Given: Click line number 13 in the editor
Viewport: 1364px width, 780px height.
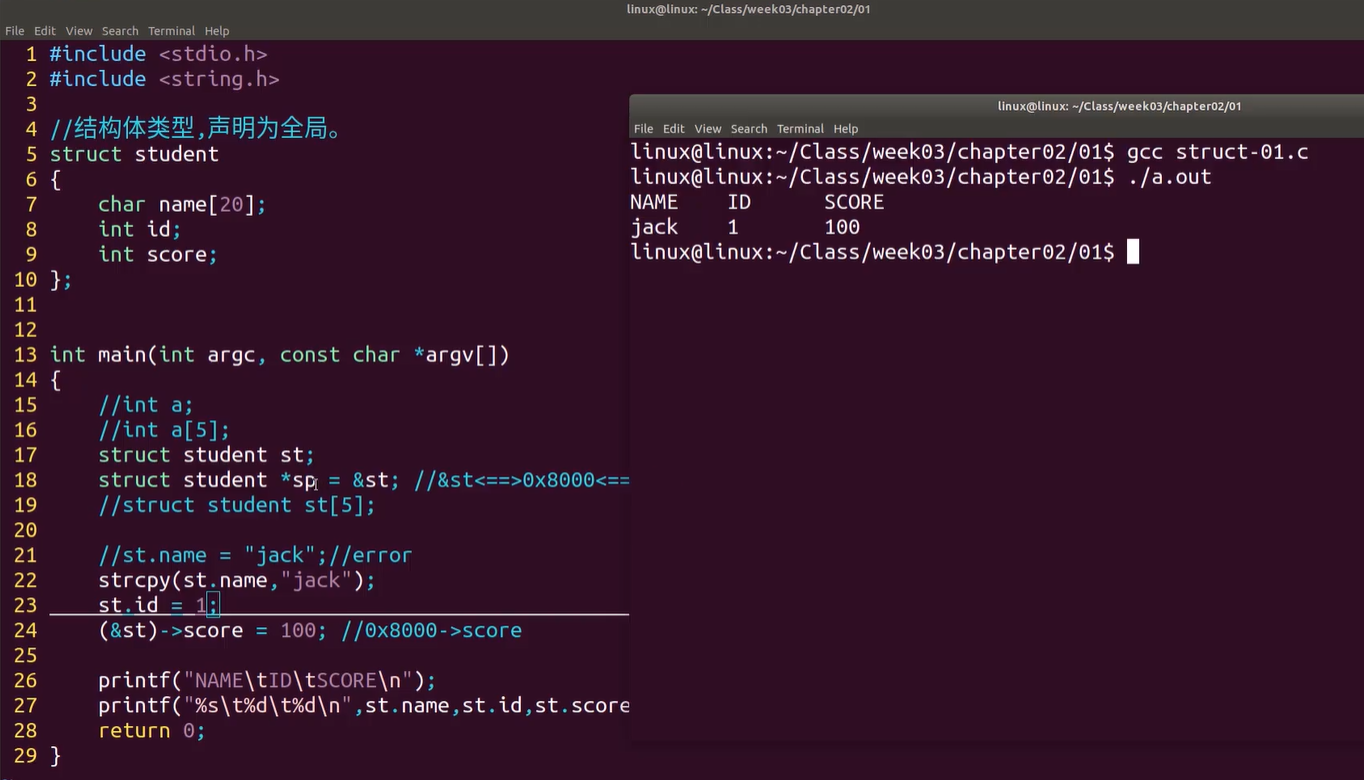Looking at the screenshot, I should 25,355.
